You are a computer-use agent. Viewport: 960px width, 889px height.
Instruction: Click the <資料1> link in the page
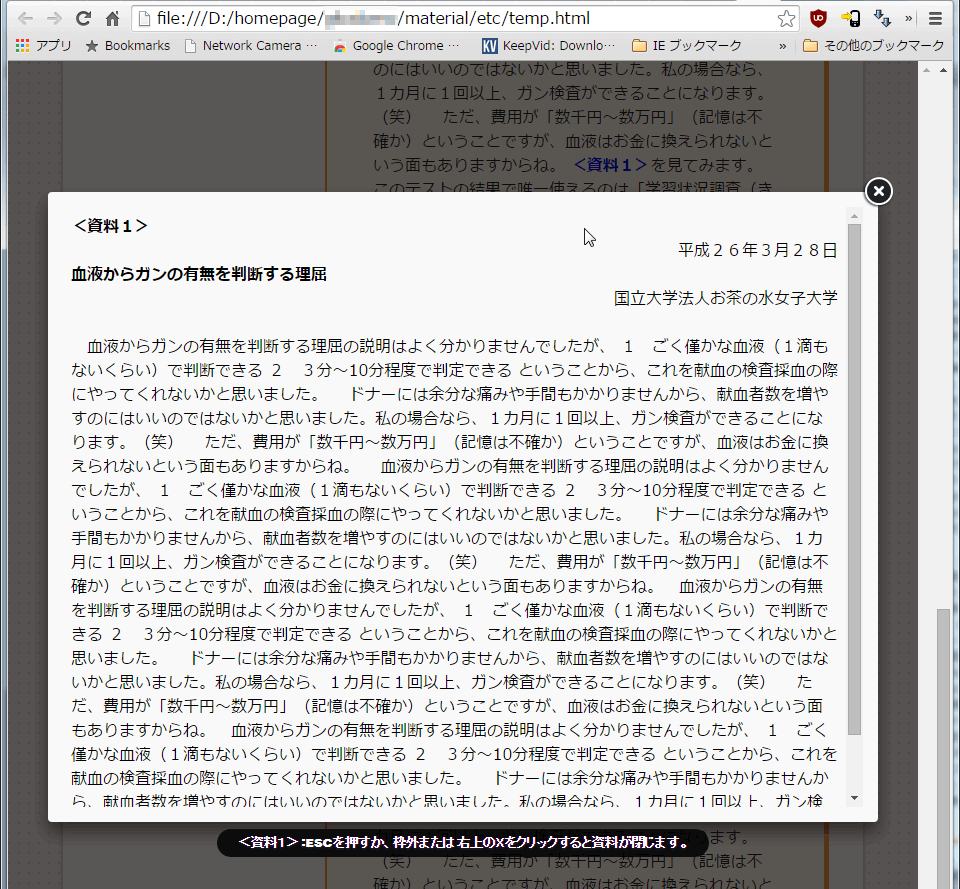click(x=610, y=165)
